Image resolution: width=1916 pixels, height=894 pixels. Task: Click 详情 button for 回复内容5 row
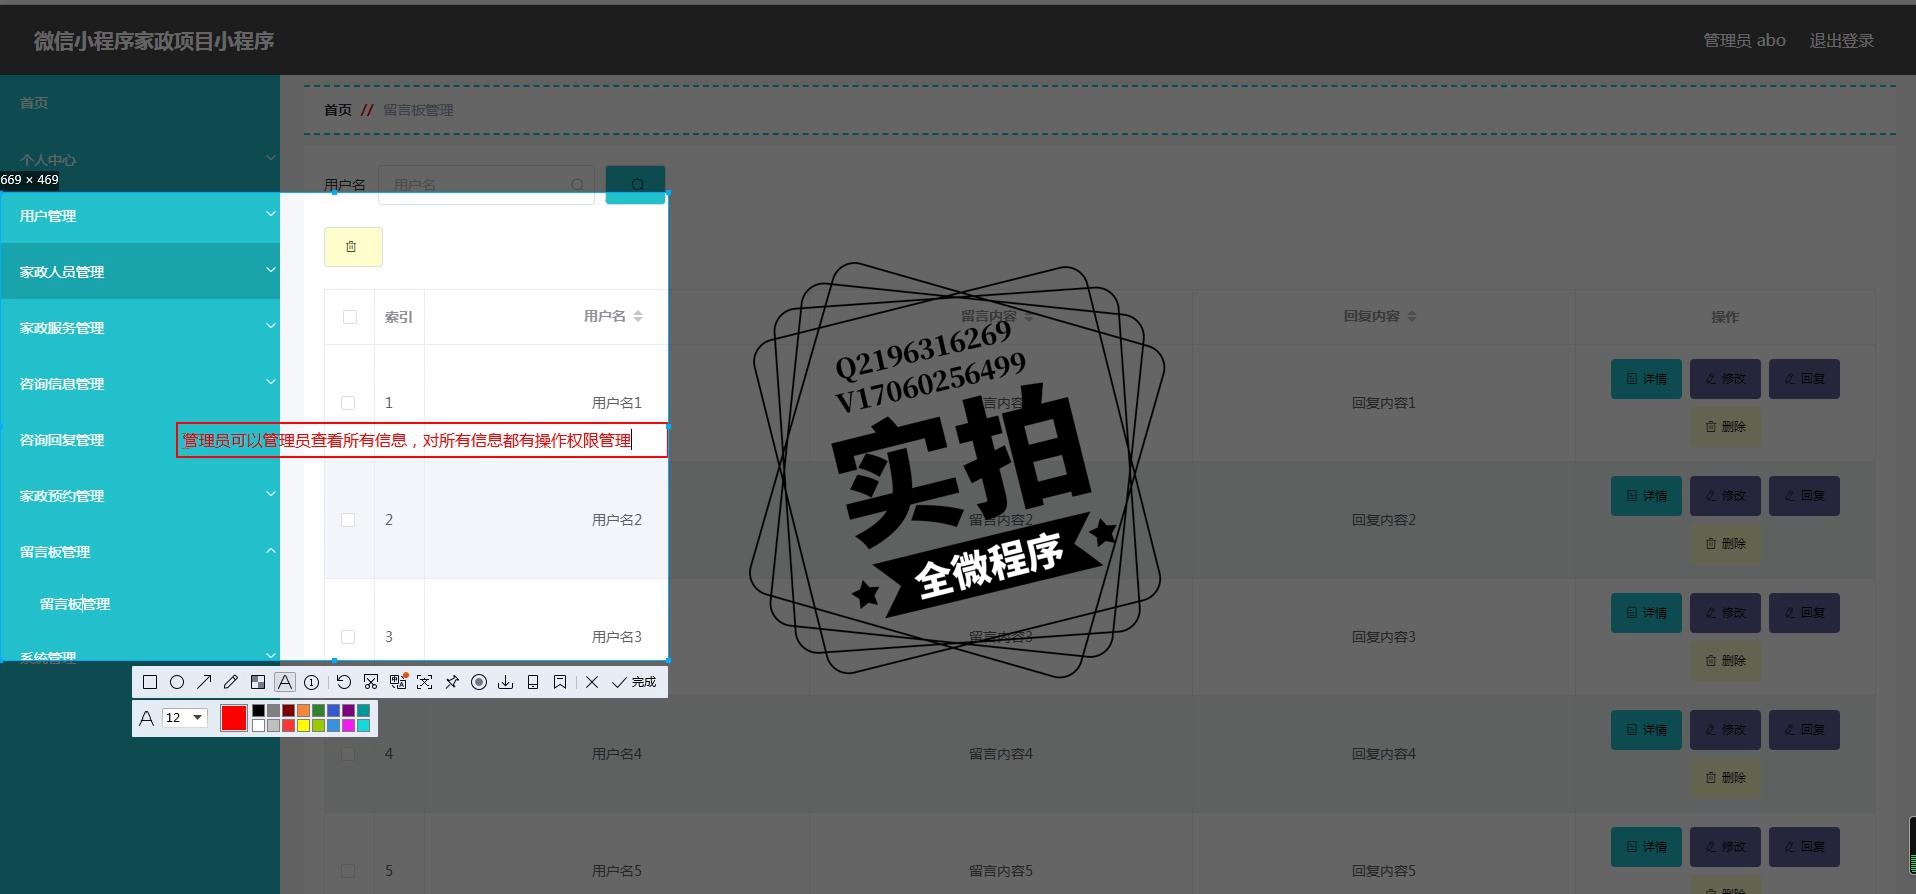coord(1646,847)
